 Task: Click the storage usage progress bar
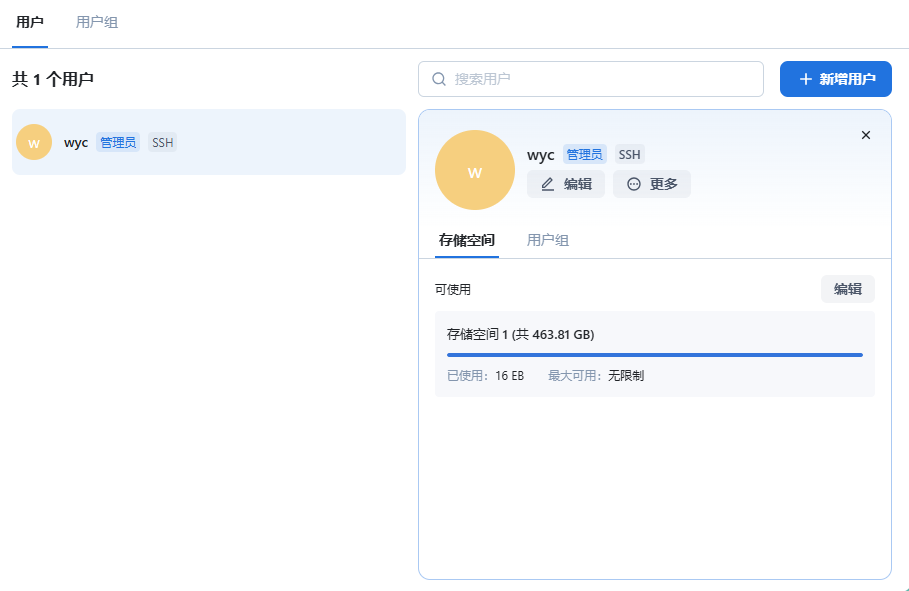click(x=655, y=355)
